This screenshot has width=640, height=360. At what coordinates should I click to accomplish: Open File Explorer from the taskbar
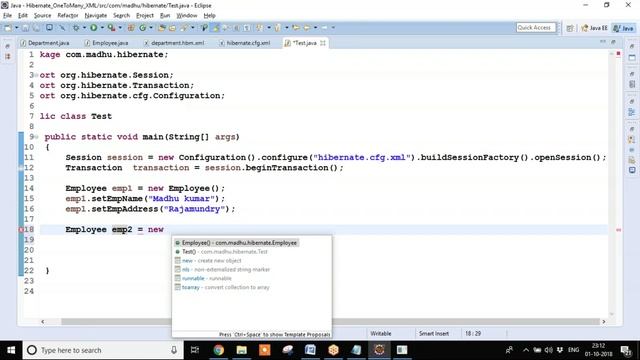[242, 350]
